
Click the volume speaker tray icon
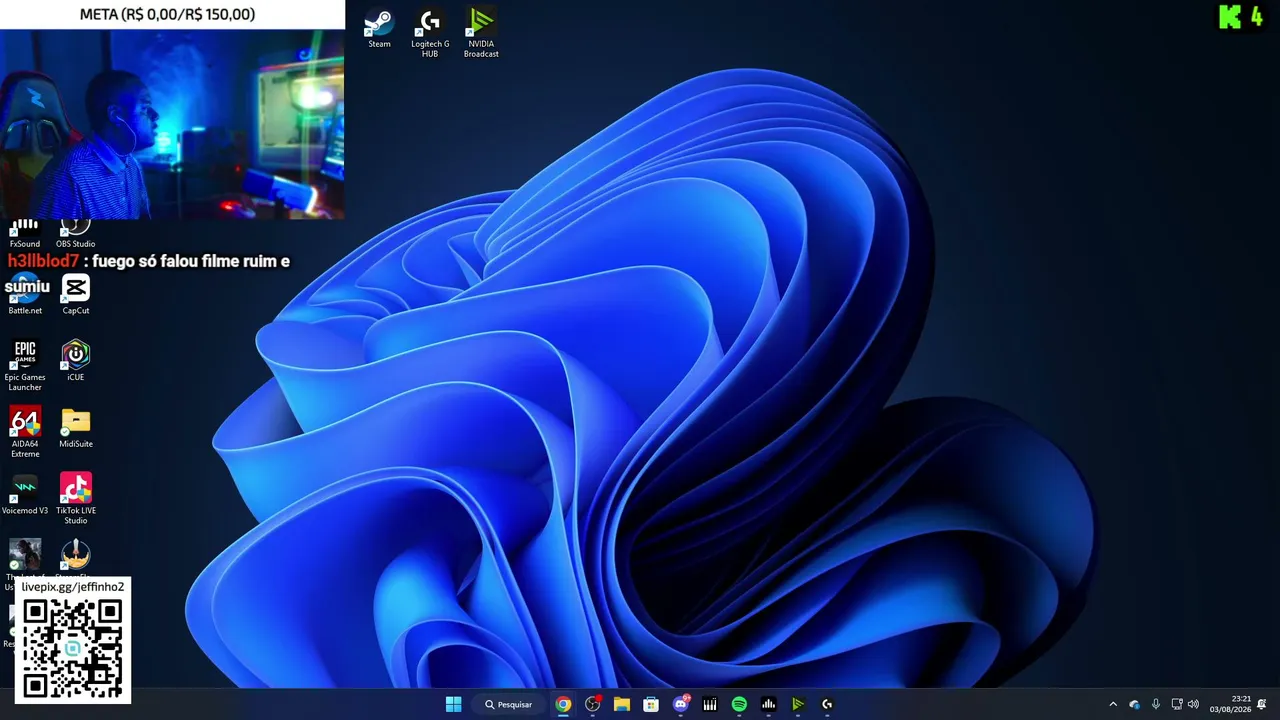pyautogui.click(x=1193, y=704)
